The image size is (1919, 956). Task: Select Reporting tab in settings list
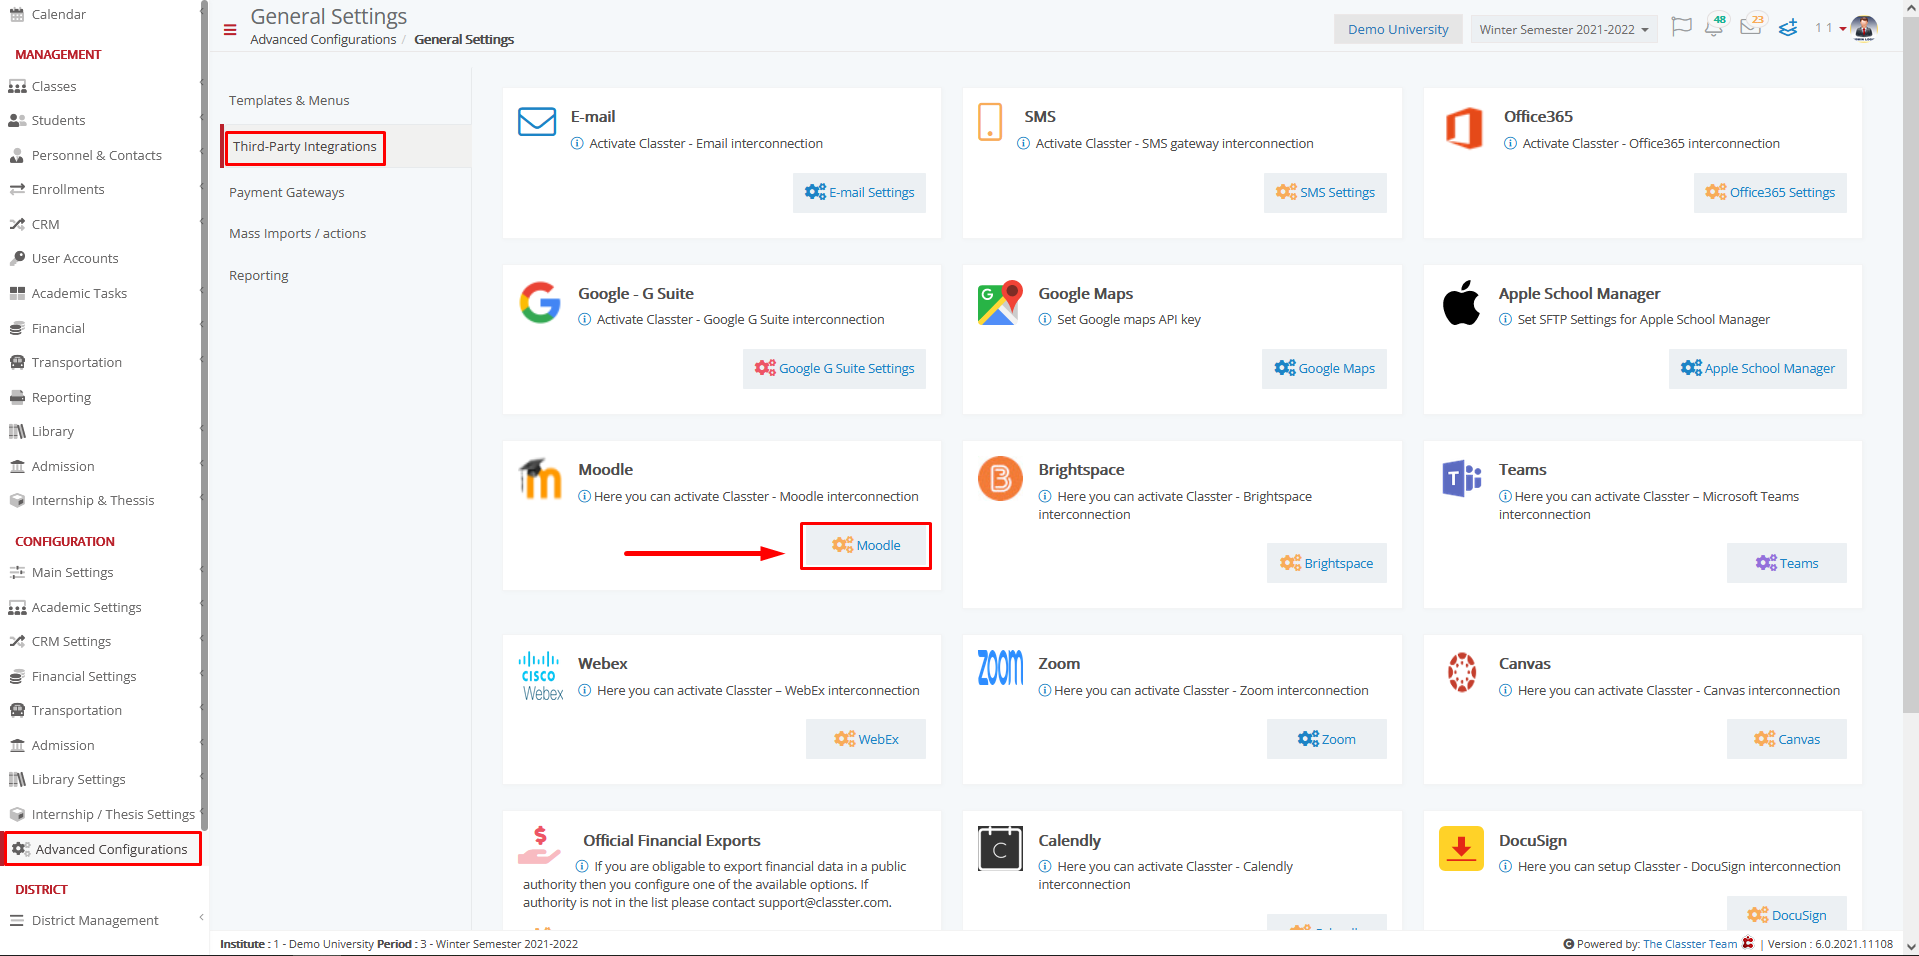click(x=258, y=276)
